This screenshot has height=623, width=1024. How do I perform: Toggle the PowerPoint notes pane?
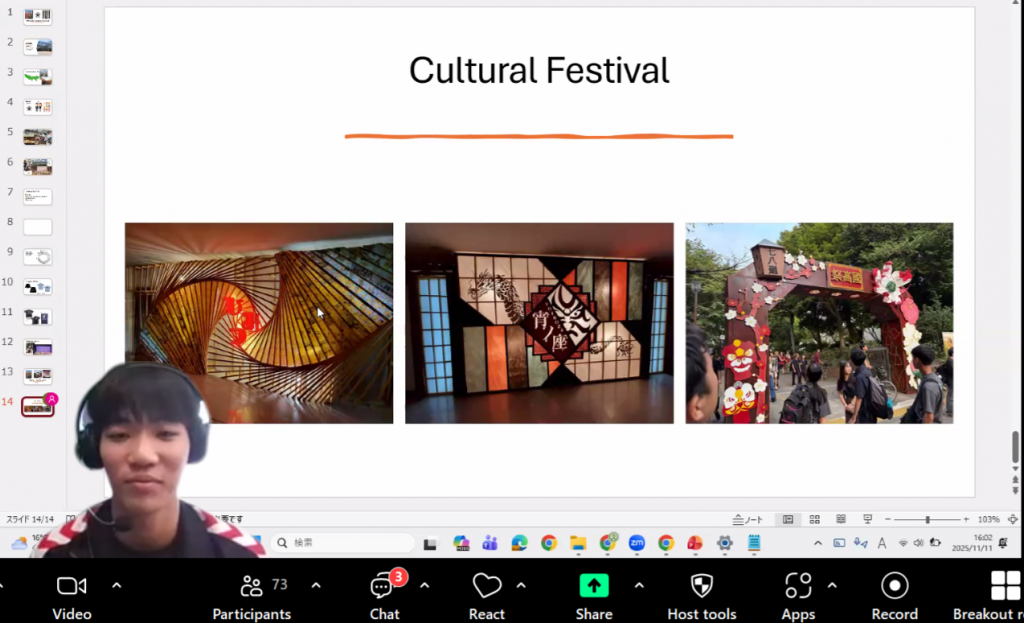pos(748,520)
